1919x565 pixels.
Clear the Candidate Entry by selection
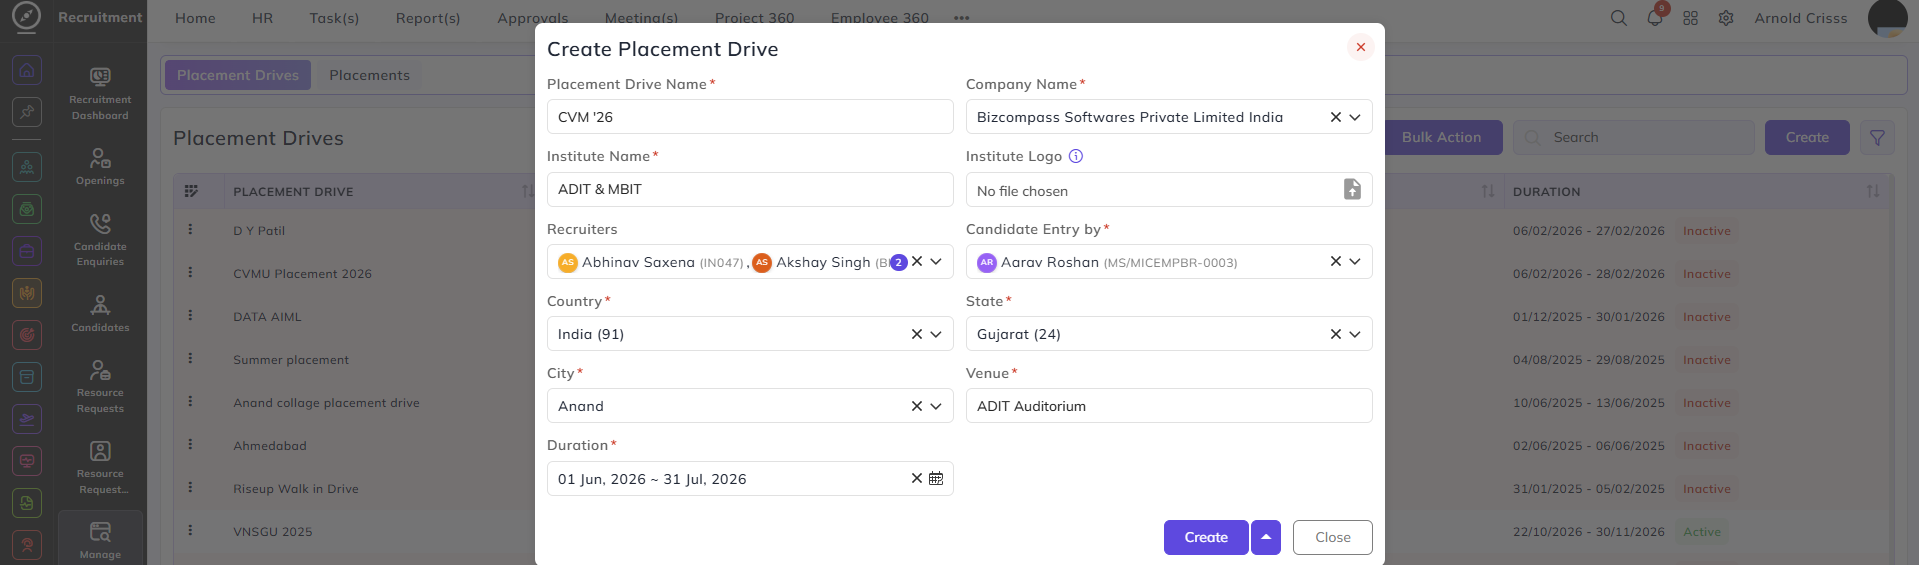click(x=1336, y=261)
